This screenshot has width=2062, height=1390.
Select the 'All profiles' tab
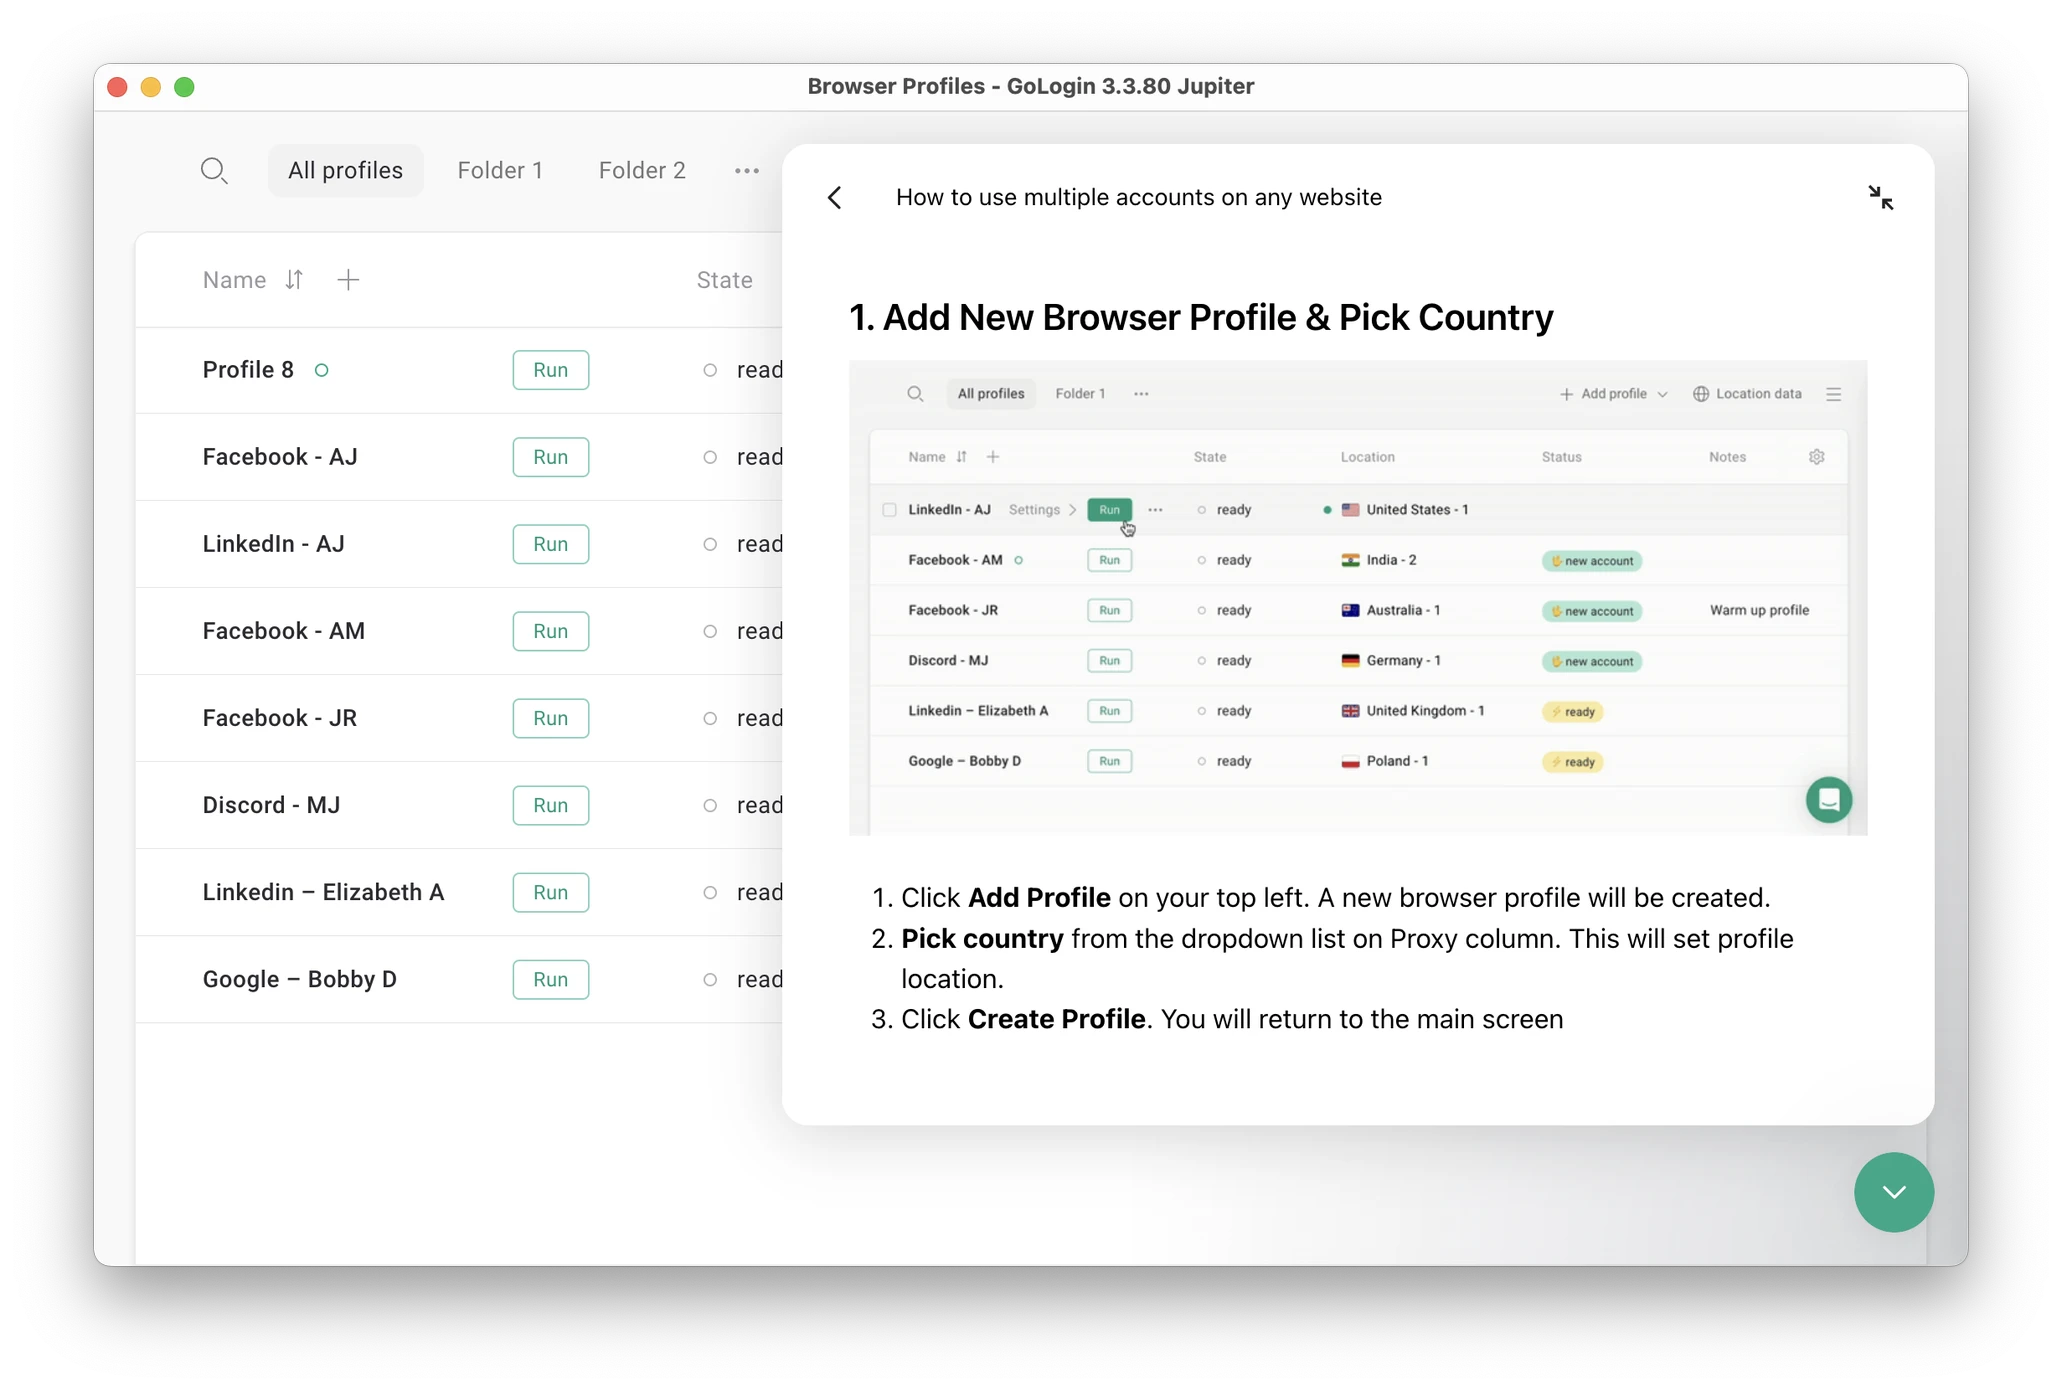[344, 169]
